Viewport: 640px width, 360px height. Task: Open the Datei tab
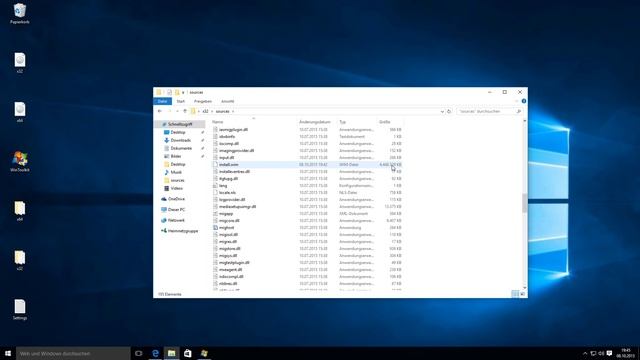click(162, 101)
